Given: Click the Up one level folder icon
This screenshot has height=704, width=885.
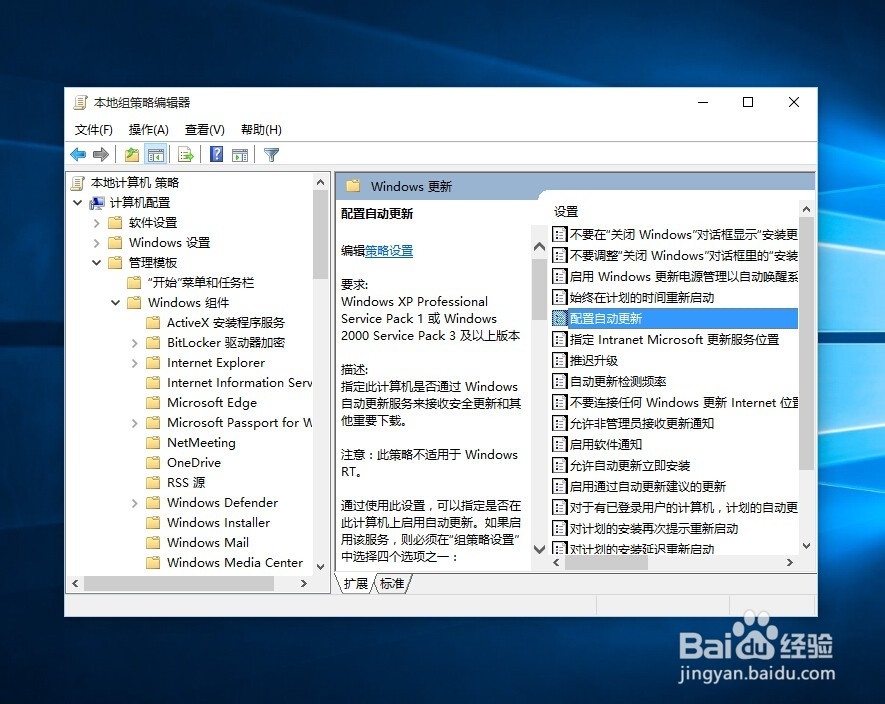Looking at the screenshot, I should tap(132, 154).
